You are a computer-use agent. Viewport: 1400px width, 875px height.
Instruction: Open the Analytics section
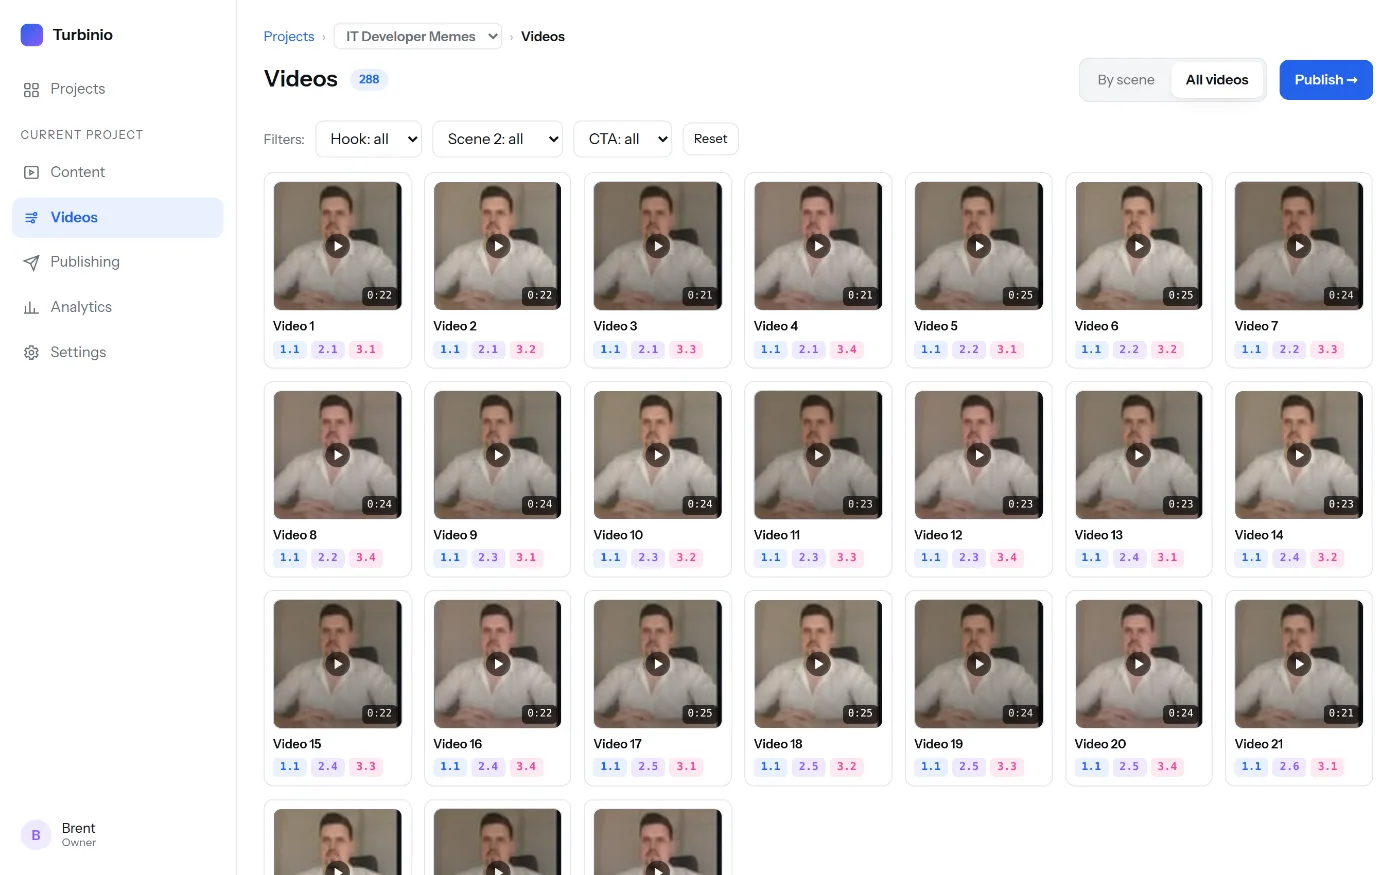tap(117, 307)
